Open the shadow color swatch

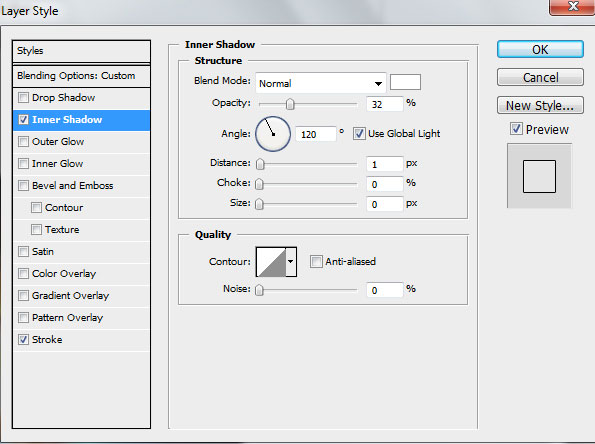click(405, 82)
